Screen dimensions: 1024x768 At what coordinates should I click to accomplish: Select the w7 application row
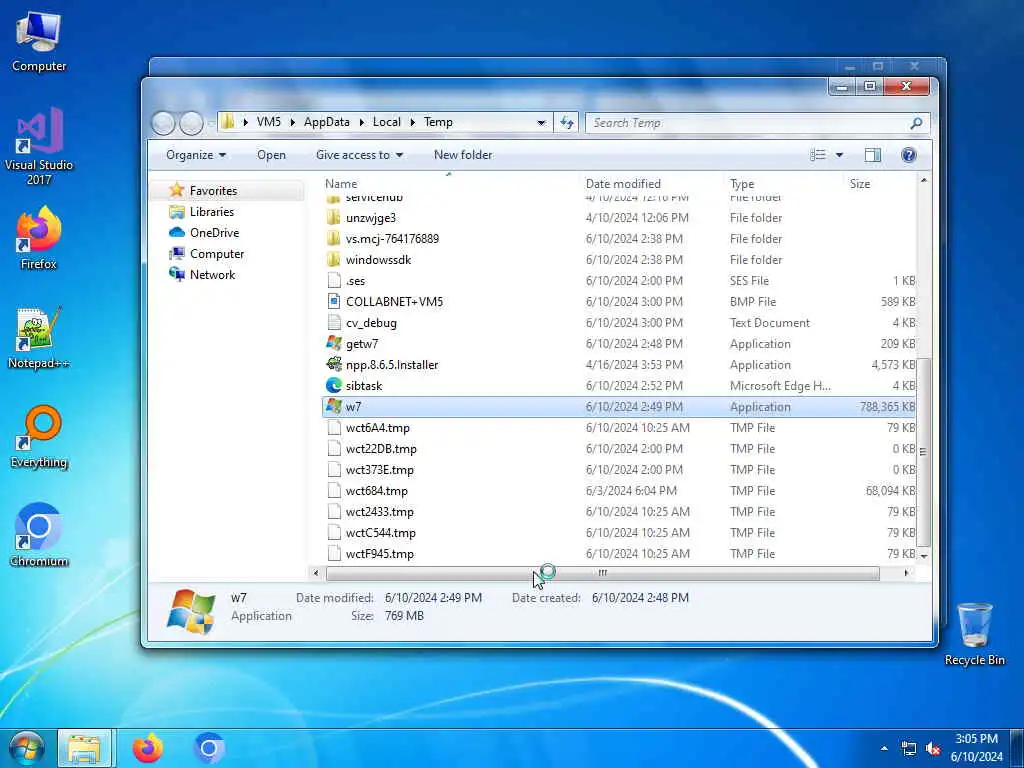pos(619,407)
